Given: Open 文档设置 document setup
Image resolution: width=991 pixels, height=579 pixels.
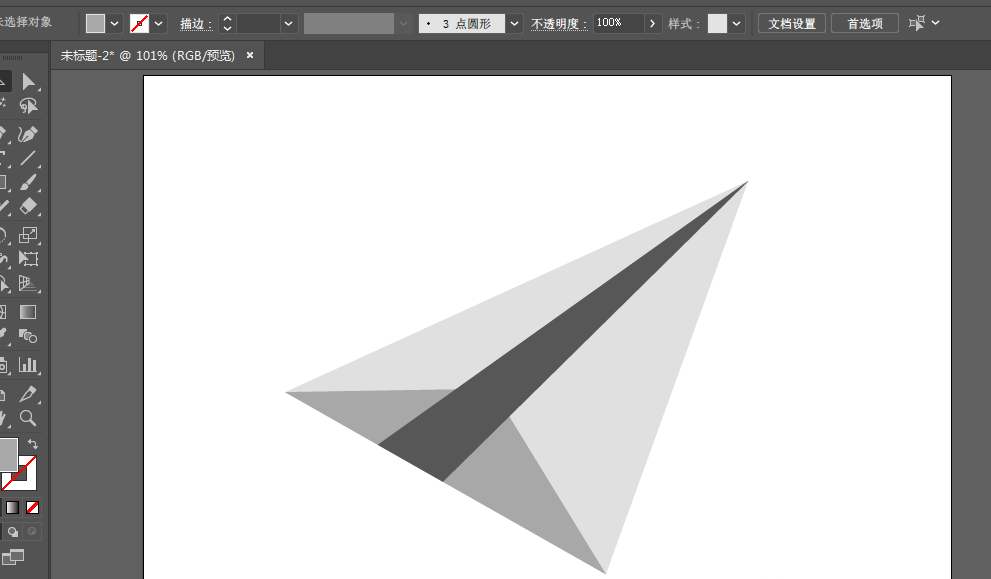Looking at the screenshot, I should (792, 23).
